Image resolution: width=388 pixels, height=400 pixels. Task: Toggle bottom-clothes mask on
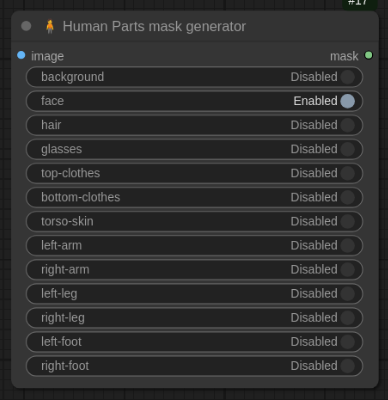point(194,197)
